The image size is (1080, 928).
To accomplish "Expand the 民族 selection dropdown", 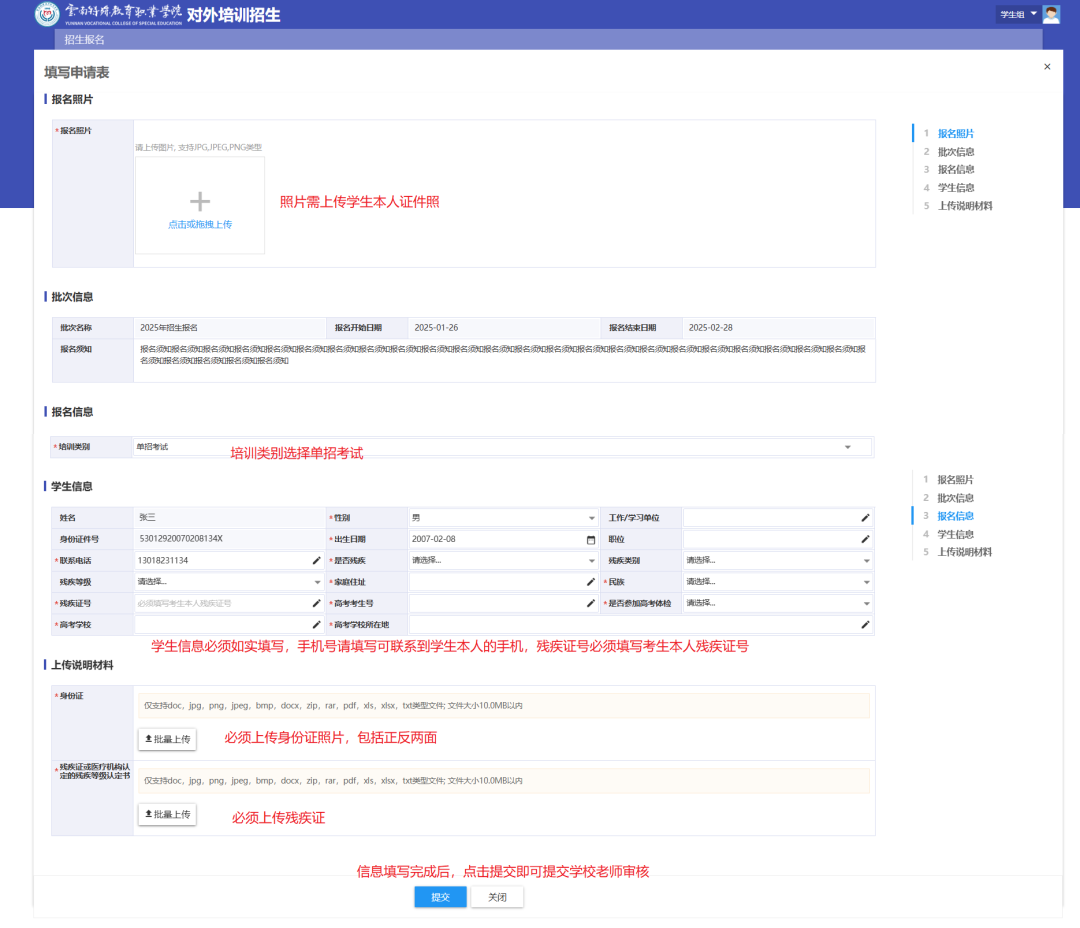I will tap(866, 581).
